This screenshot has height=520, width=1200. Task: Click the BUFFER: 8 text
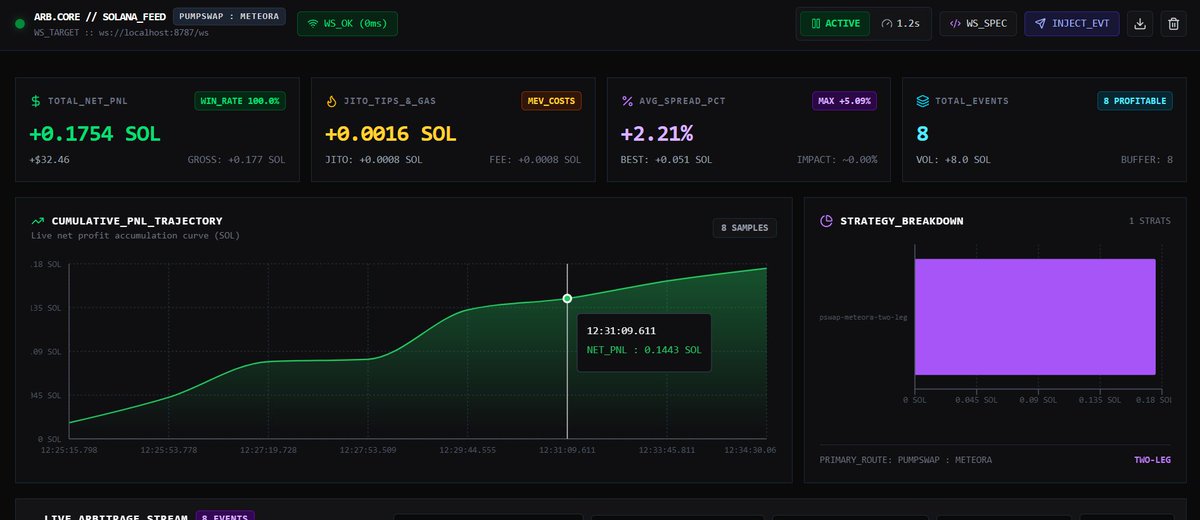(1146, 160)
